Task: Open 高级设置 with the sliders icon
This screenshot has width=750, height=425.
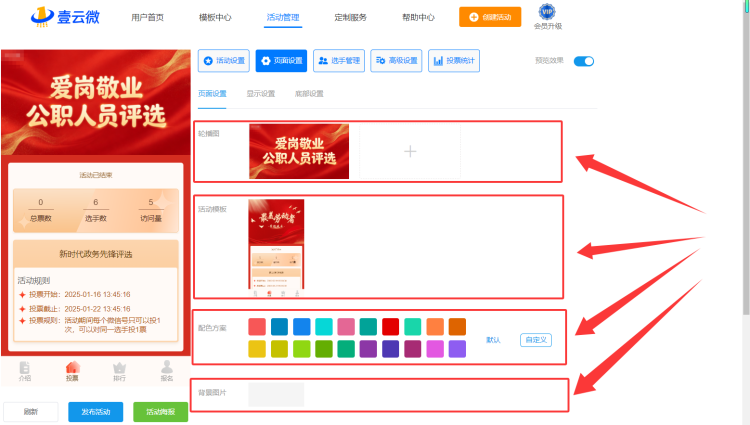Action: [x=396, y=61]
